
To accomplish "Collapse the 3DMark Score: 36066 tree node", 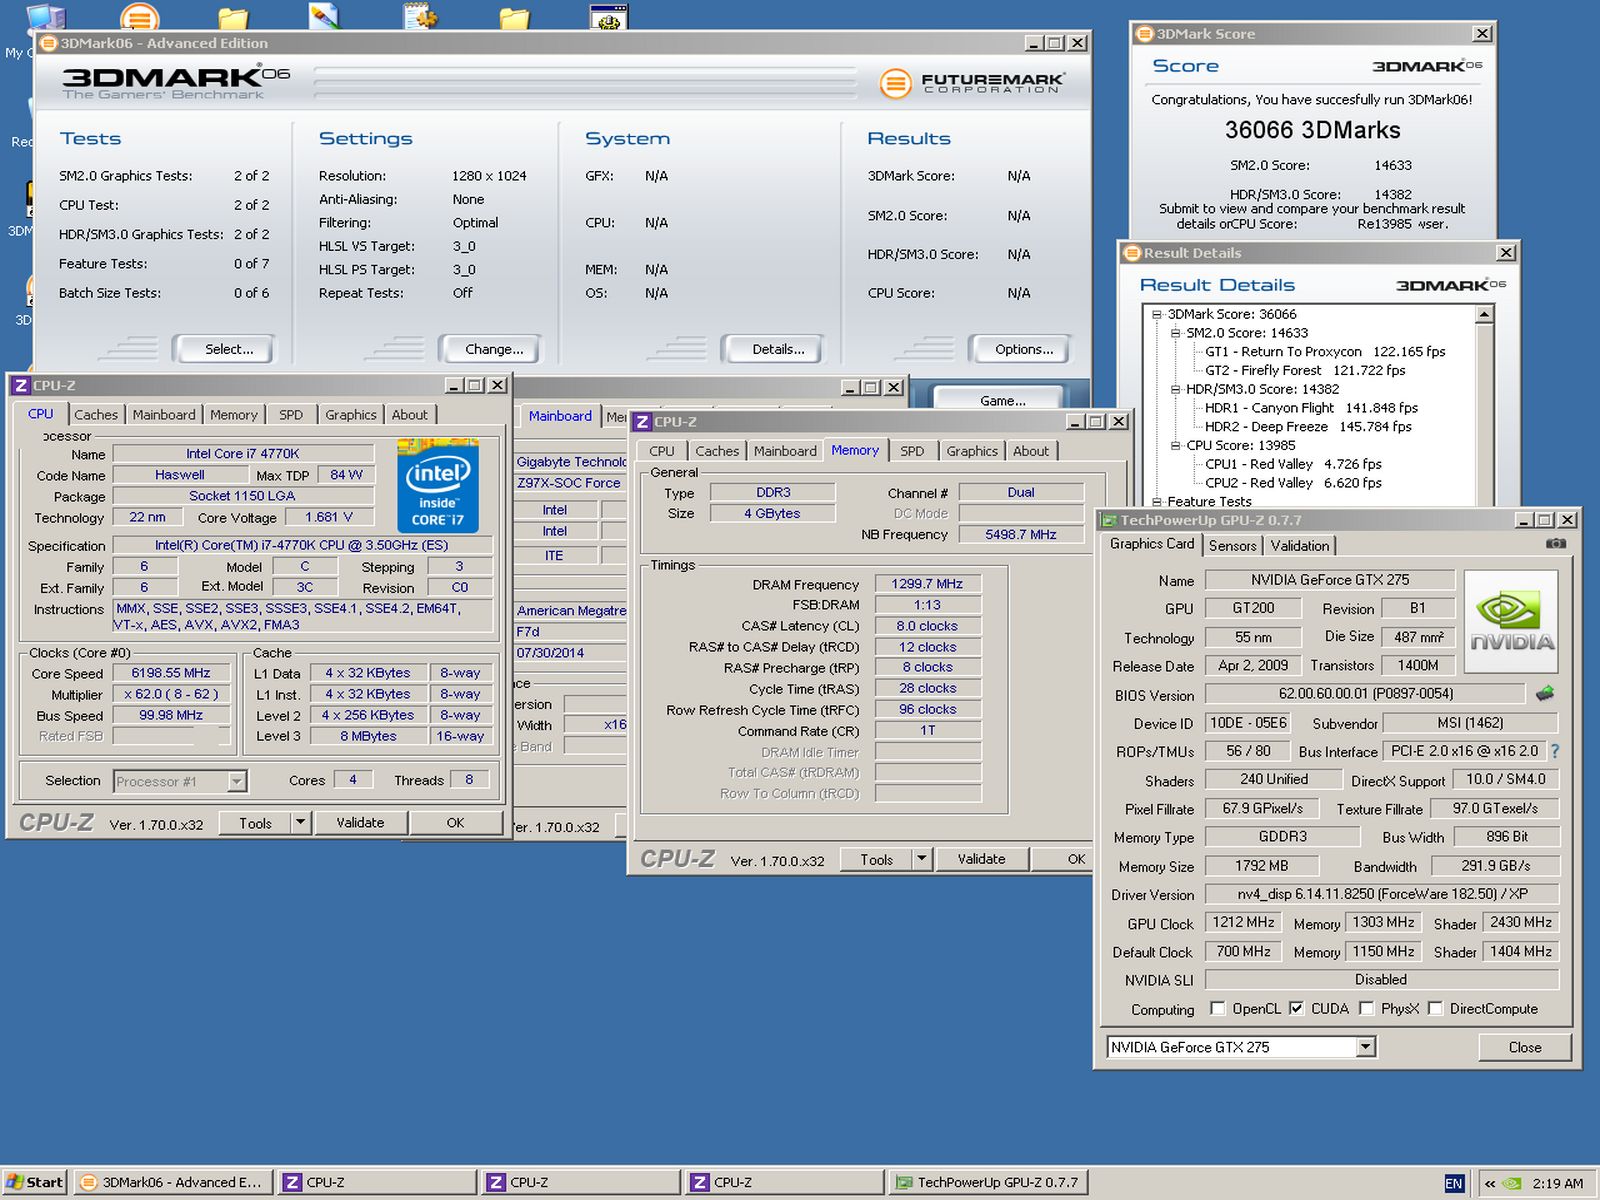I will [1157, 314].
